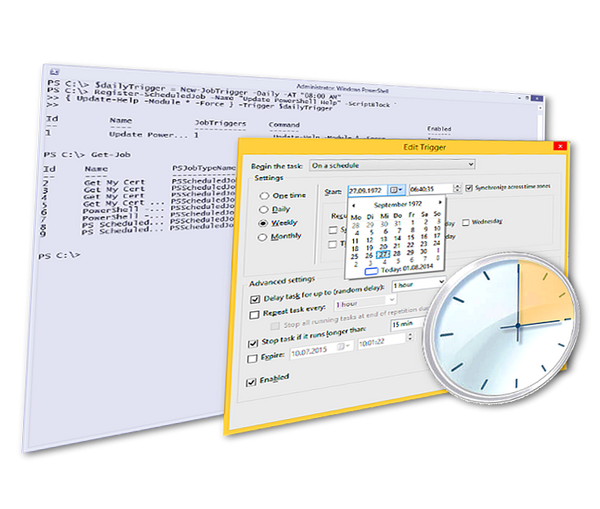This screenshot has width=600, height=509.
Task: Select day 11 in the calendar
Action: (x=355, y=241)
